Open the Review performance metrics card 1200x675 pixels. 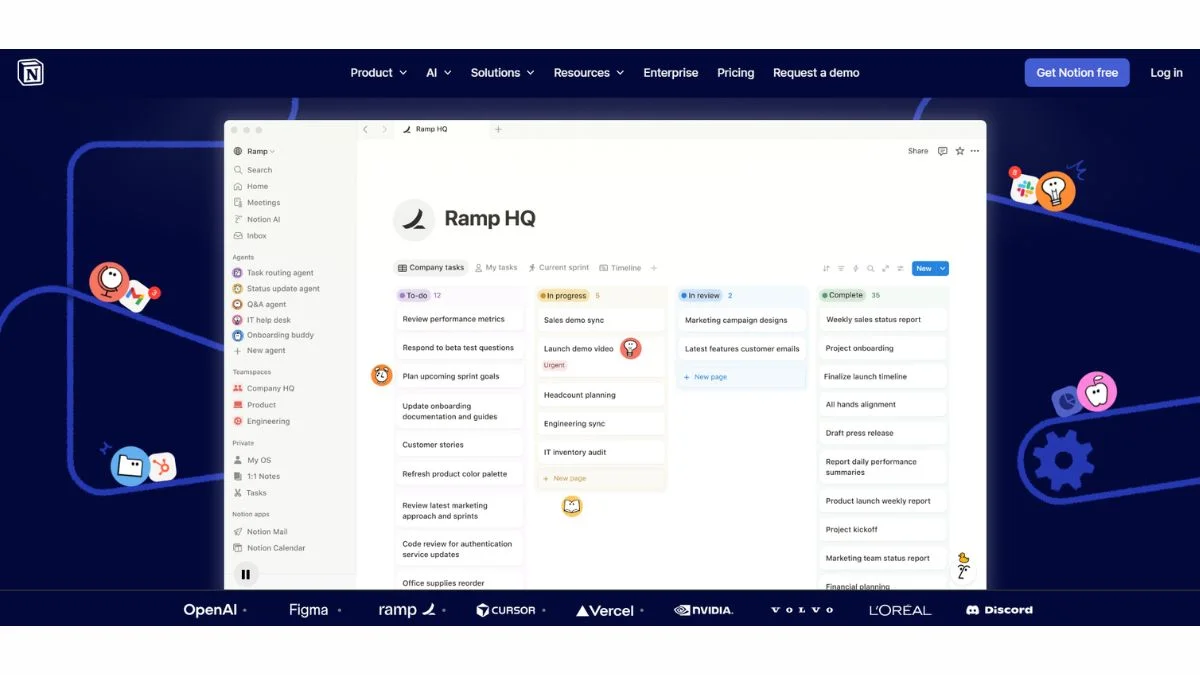(459, 319)
